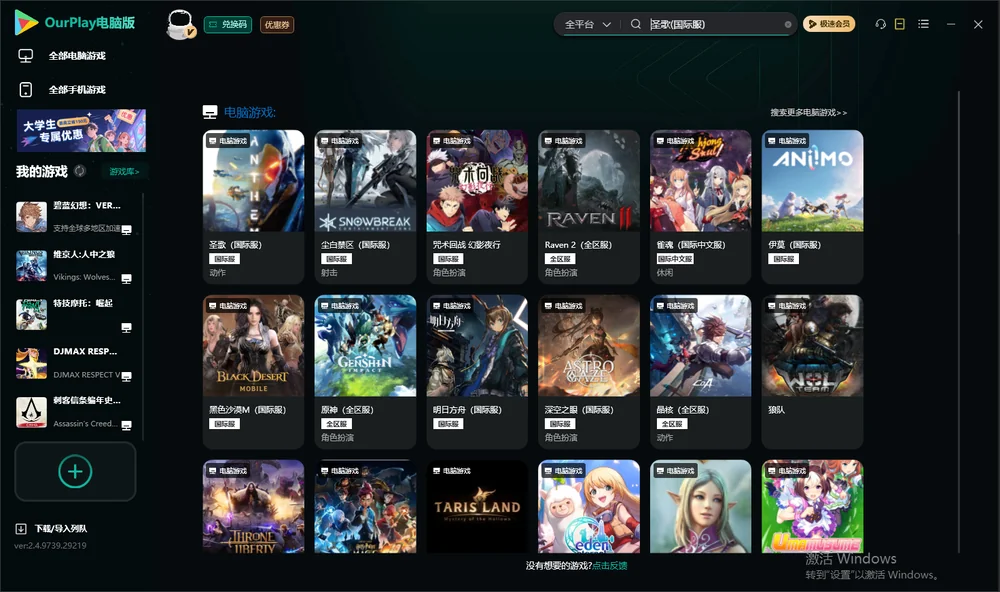Clear the search box text

click(x=788, y=24)
